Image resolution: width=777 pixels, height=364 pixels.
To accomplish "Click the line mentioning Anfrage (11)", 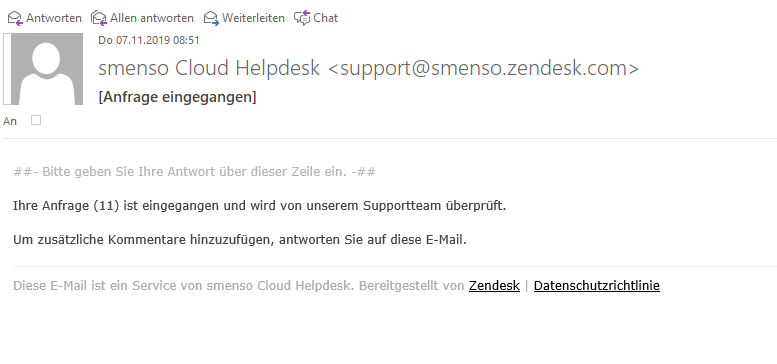I will (x=260, y=206).
